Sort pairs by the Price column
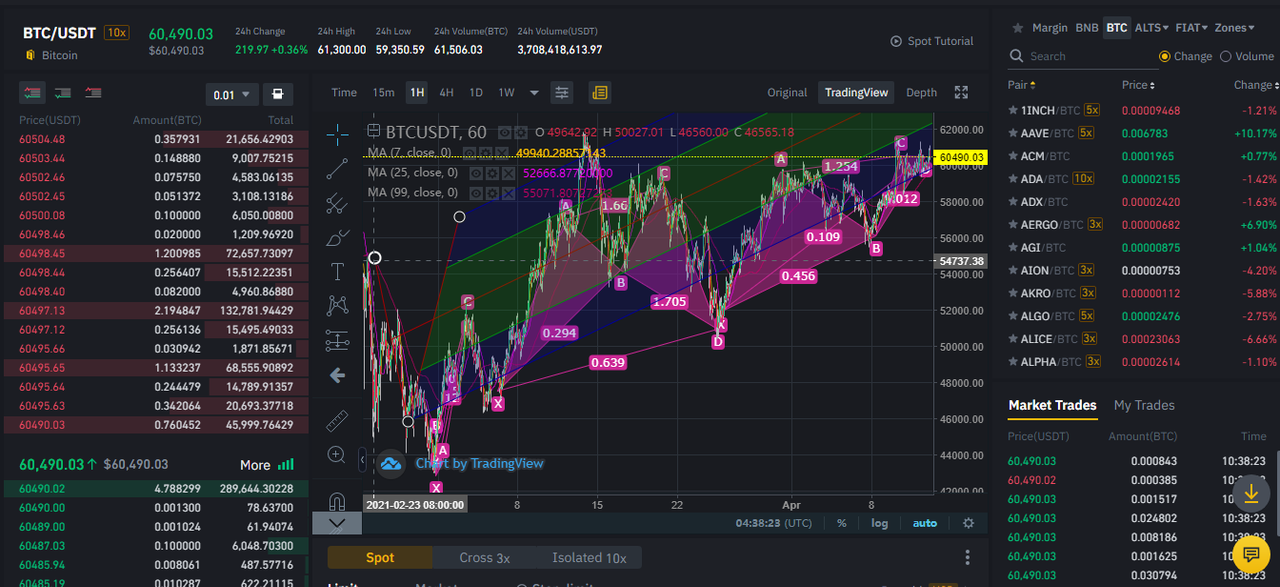1280x587 pixels. (1138, 85)
